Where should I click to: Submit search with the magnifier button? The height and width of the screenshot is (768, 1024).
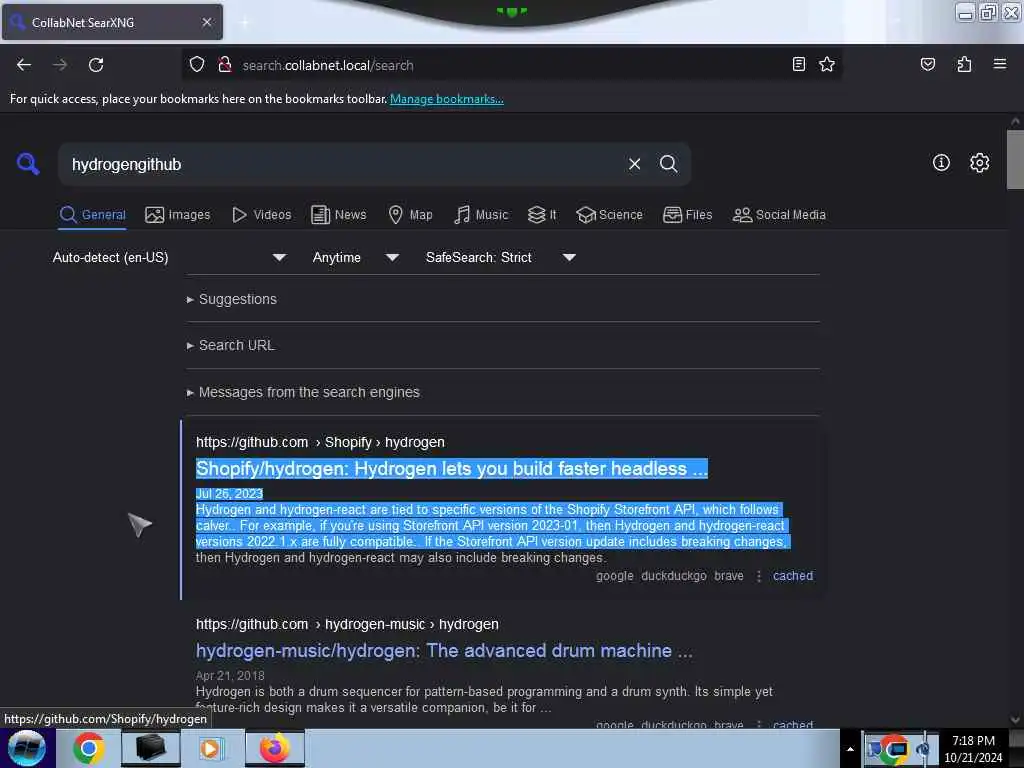pyautogui.click(x=668, y=164)
